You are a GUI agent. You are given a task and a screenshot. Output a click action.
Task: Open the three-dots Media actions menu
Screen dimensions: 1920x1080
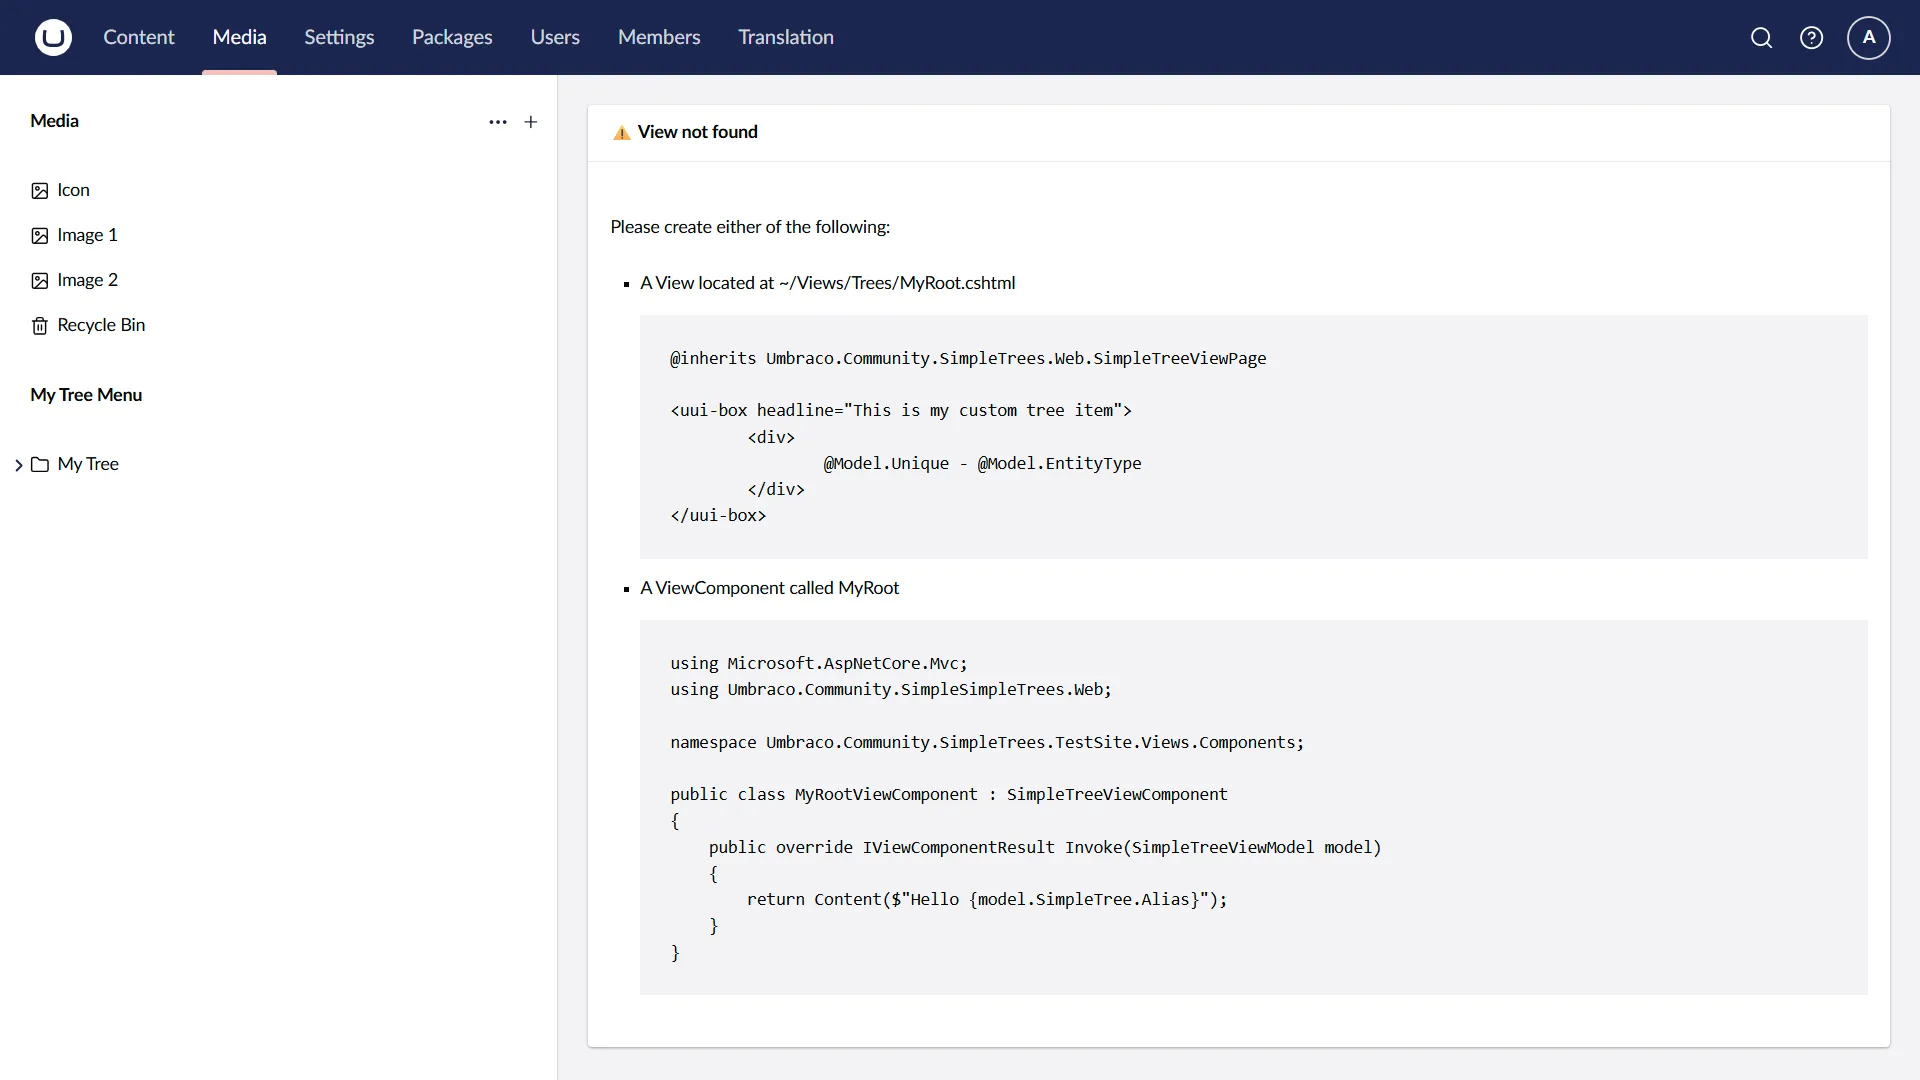(497, 122)
